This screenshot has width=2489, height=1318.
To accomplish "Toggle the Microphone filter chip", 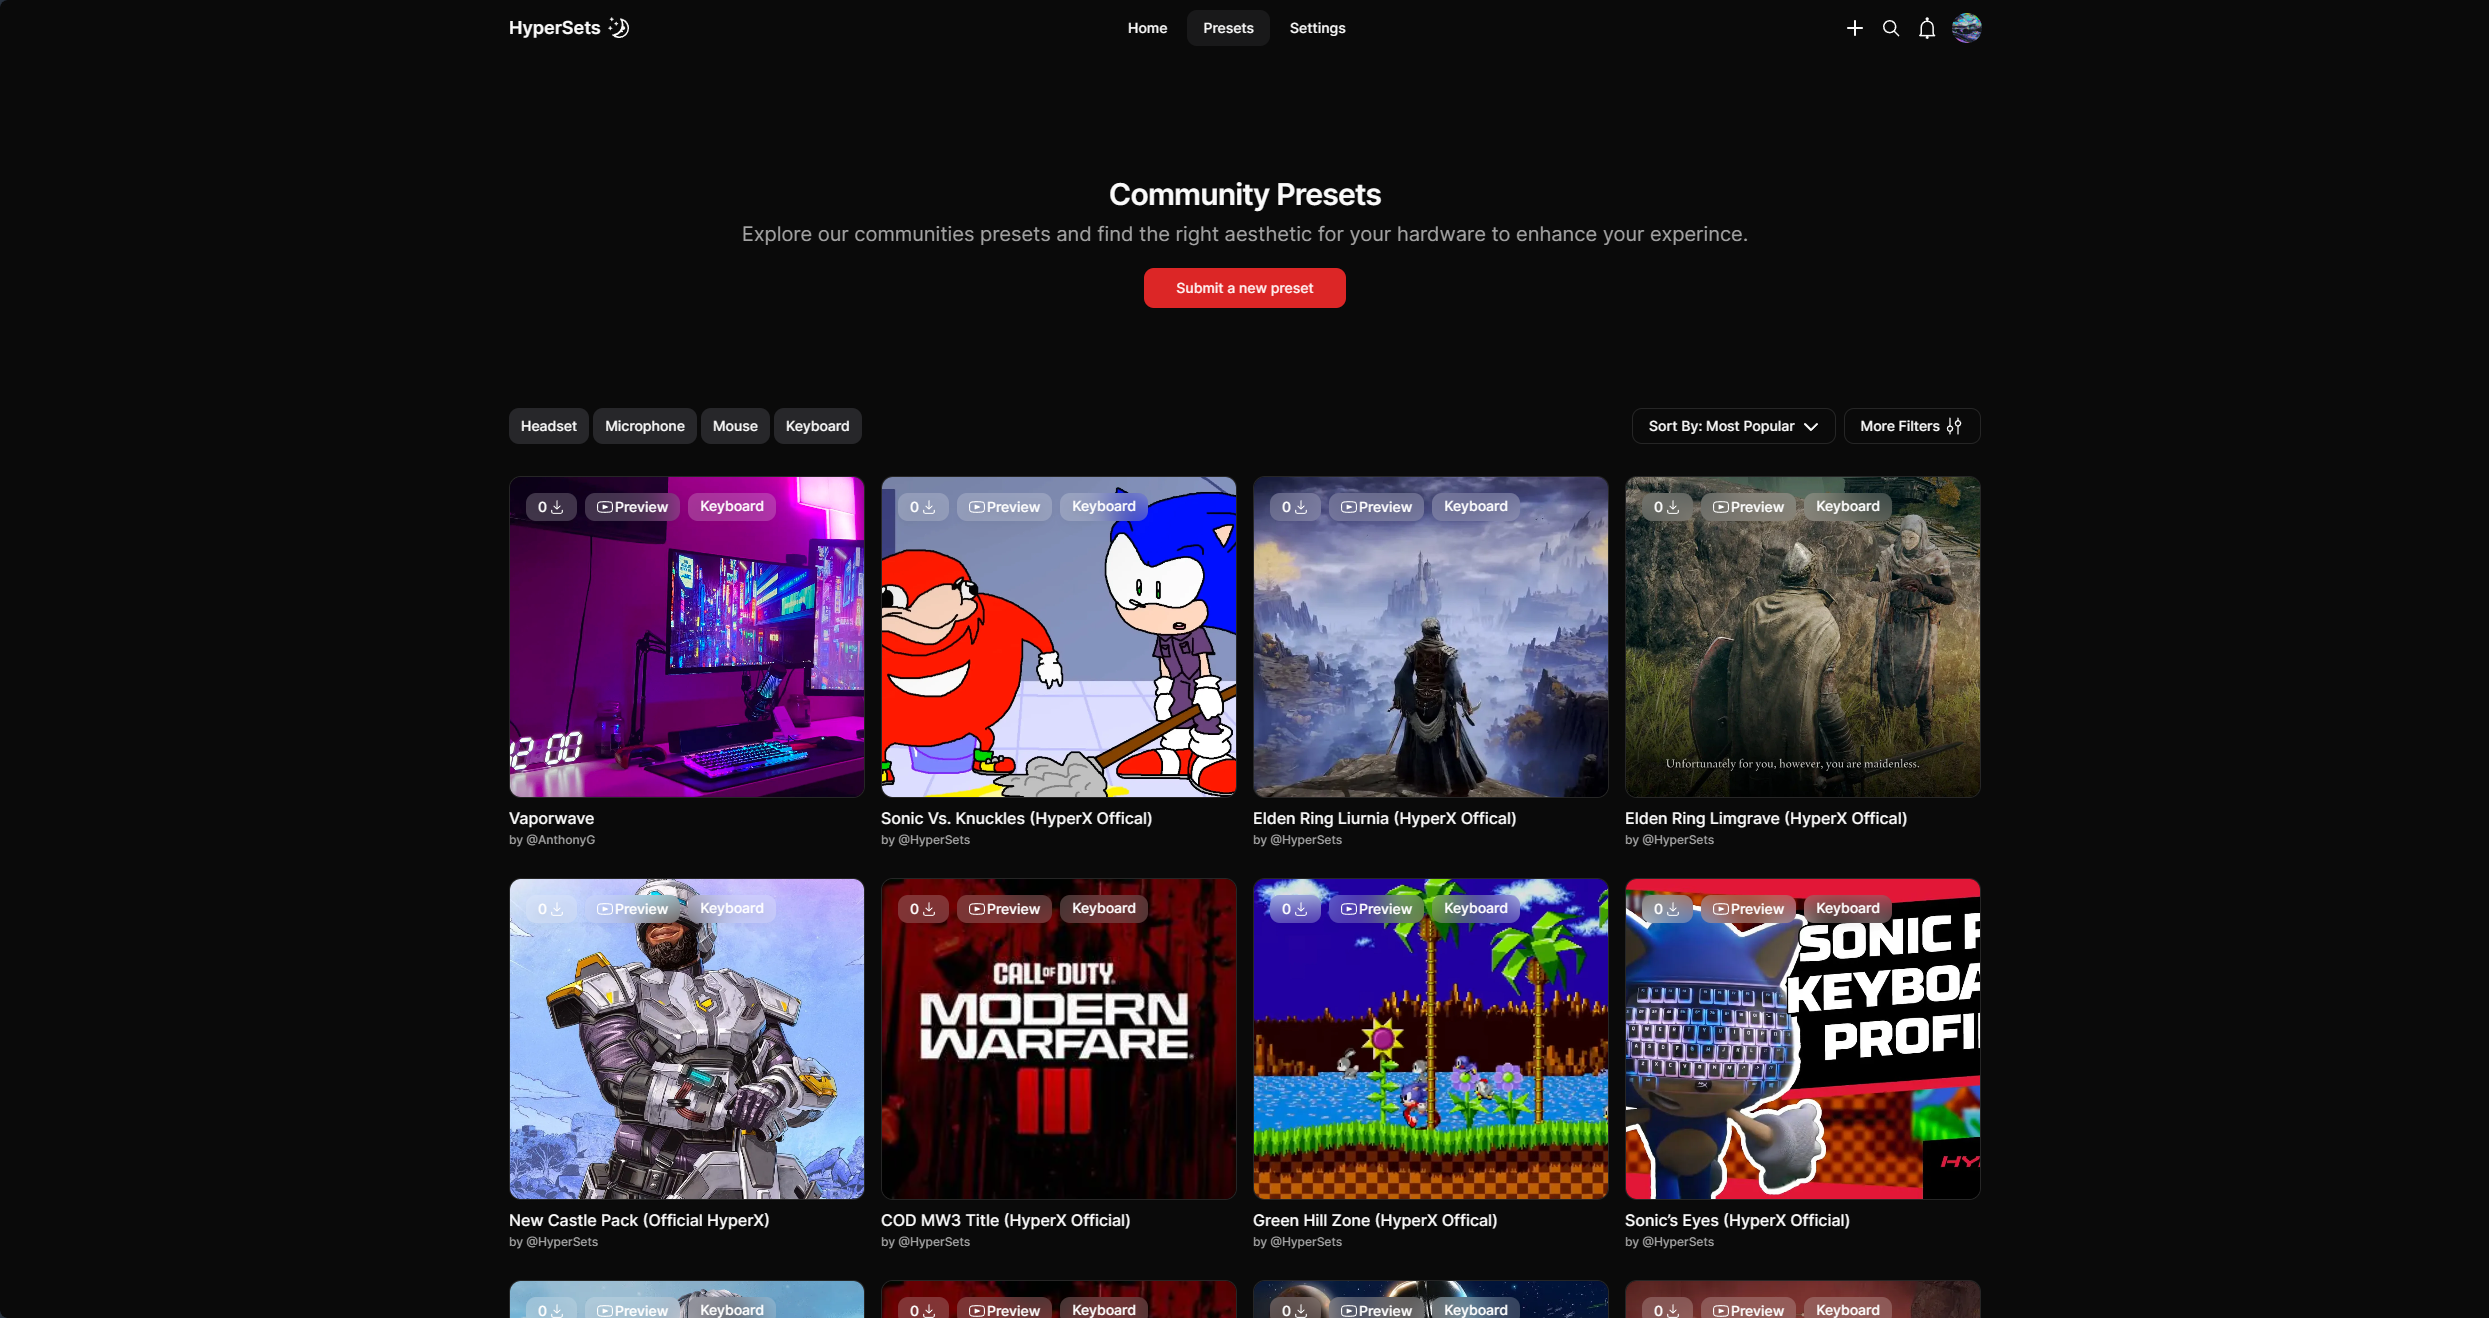I will pyautogui.click(x=644, y=426).
